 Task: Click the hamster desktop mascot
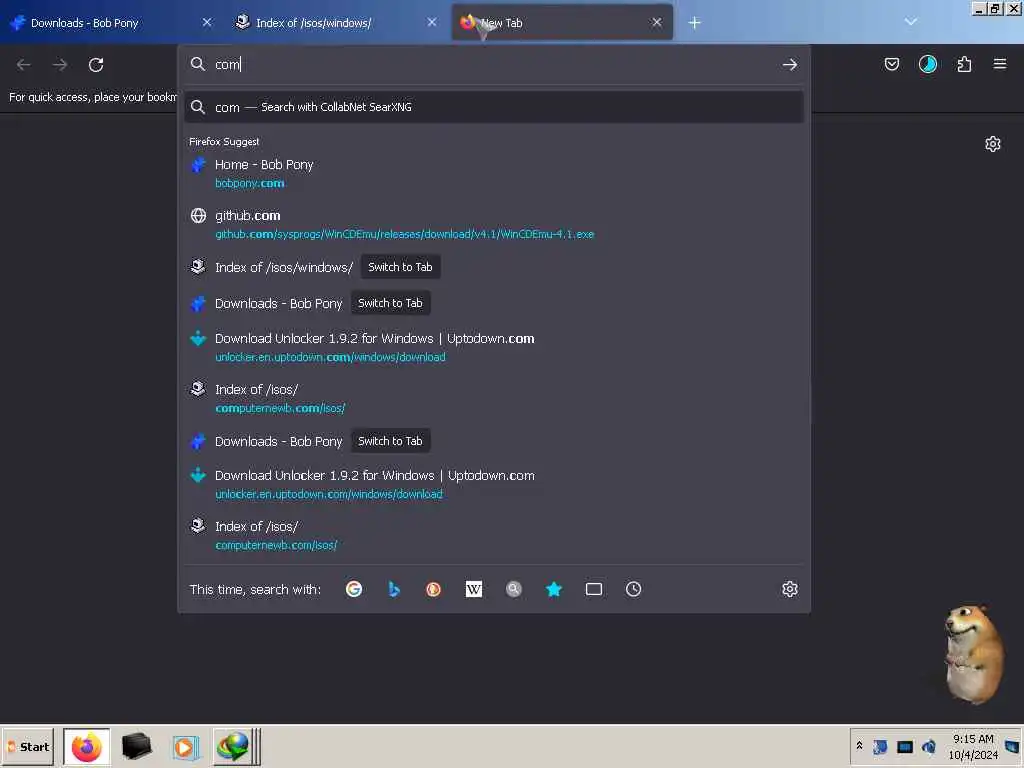(972, 654)
